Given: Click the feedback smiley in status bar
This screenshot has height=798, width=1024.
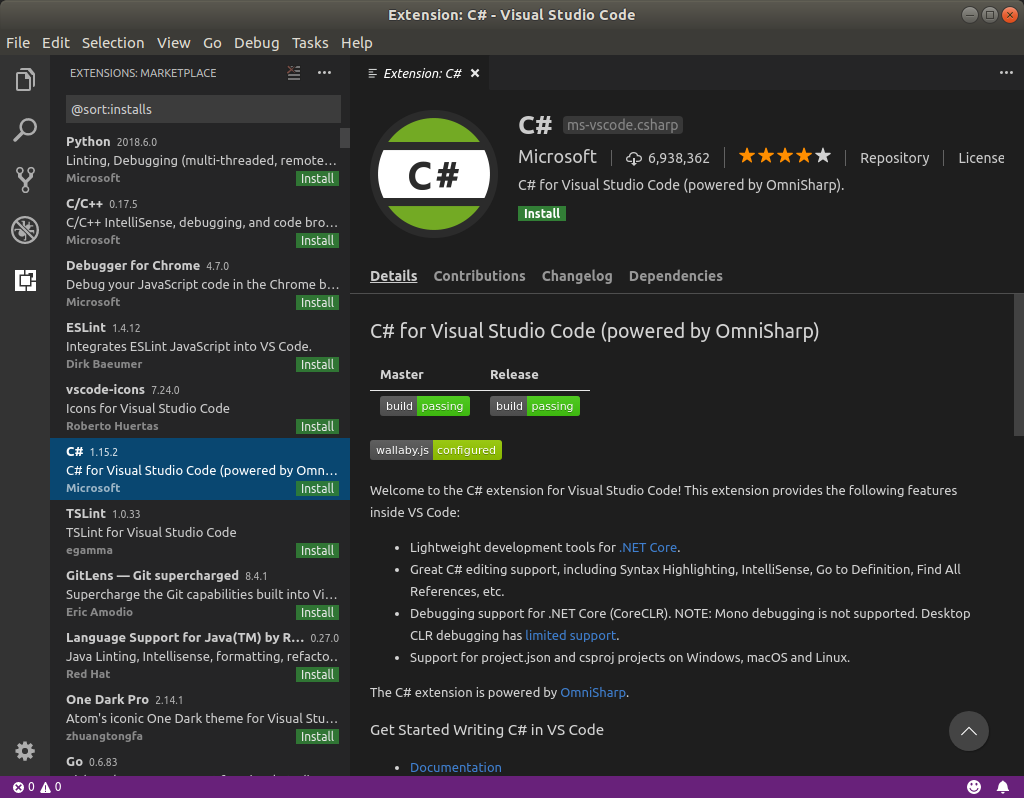Looking at the screenshot, I should (973, 787).
